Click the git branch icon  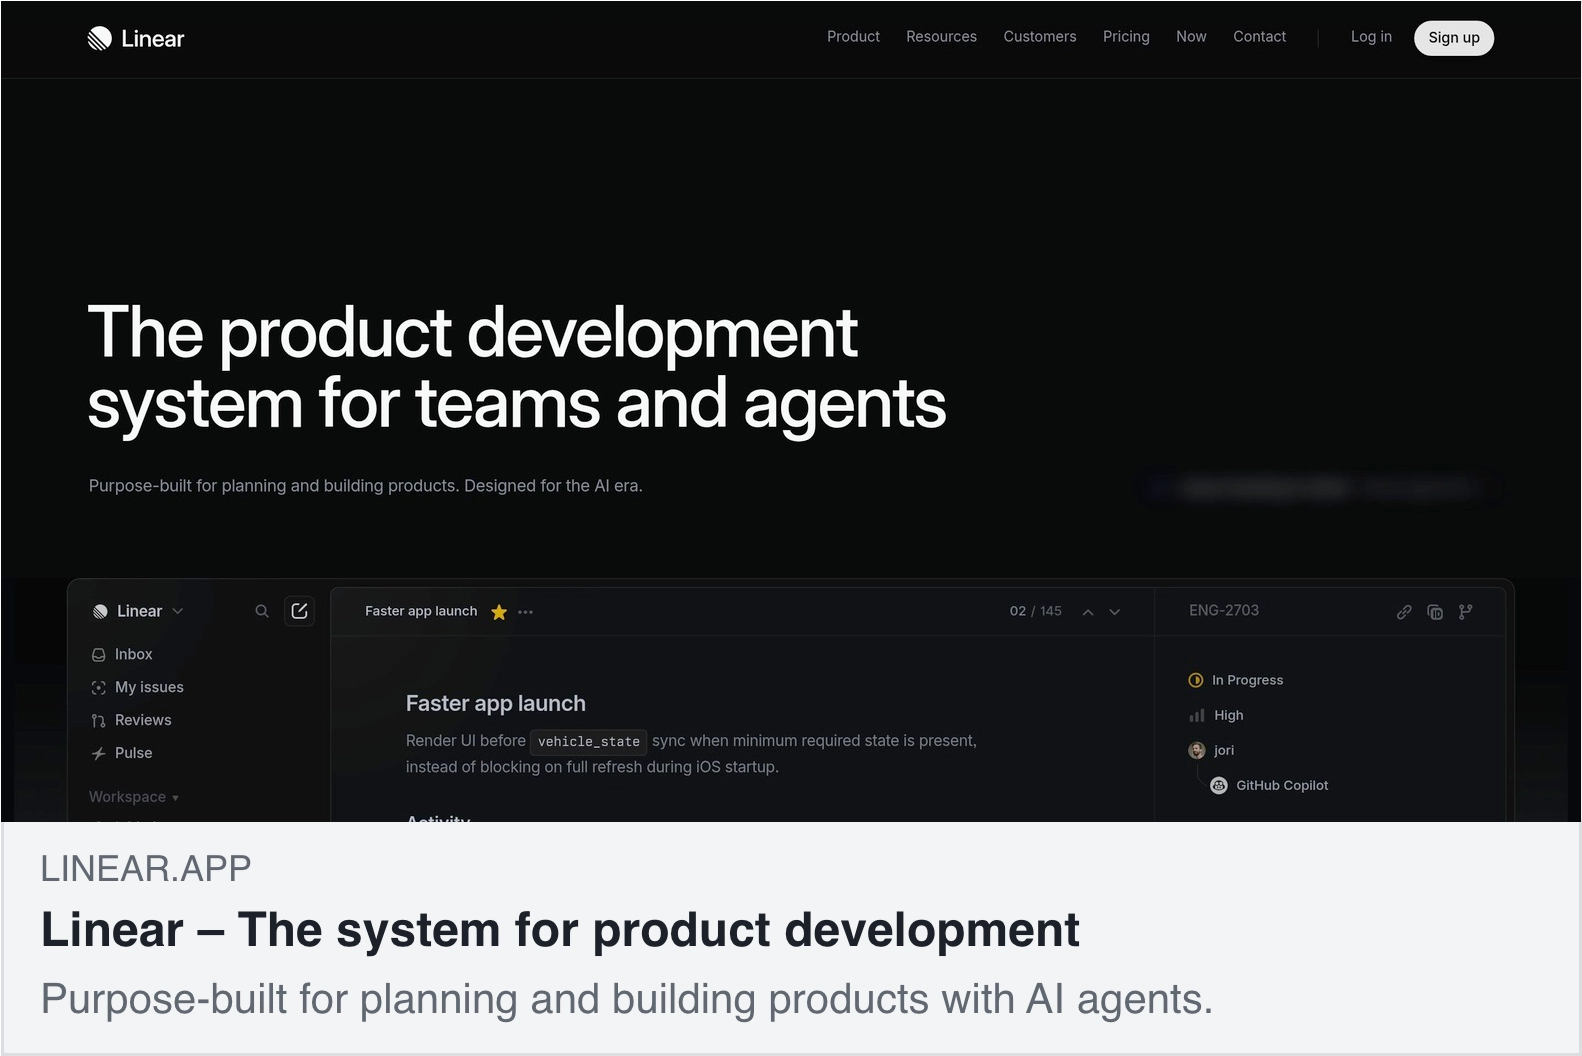point(1466,612)
